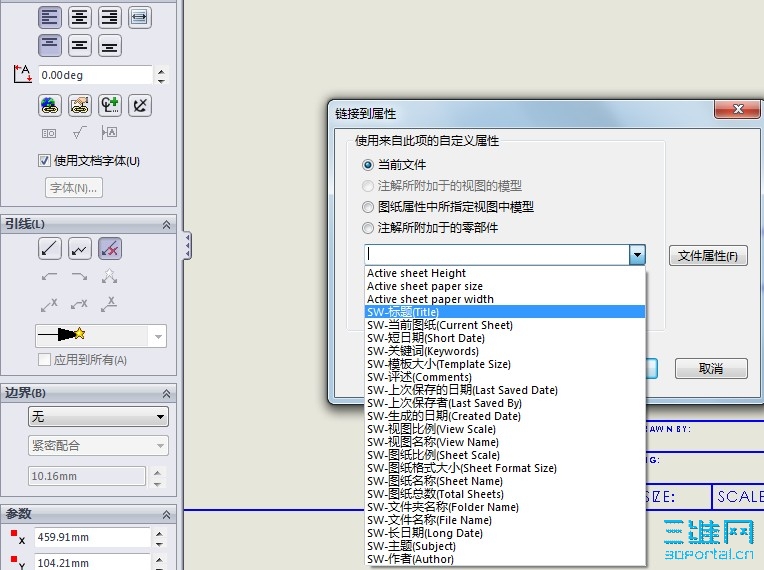Click geometric tolerance icon
The image size is (764, 570).
click(49, 133)
